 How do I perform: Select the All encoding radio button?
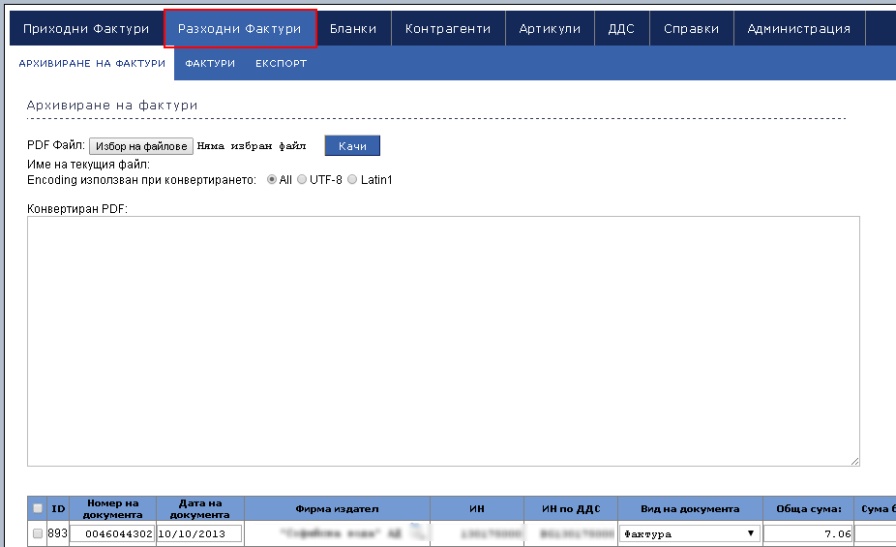(x=272, y=179)
